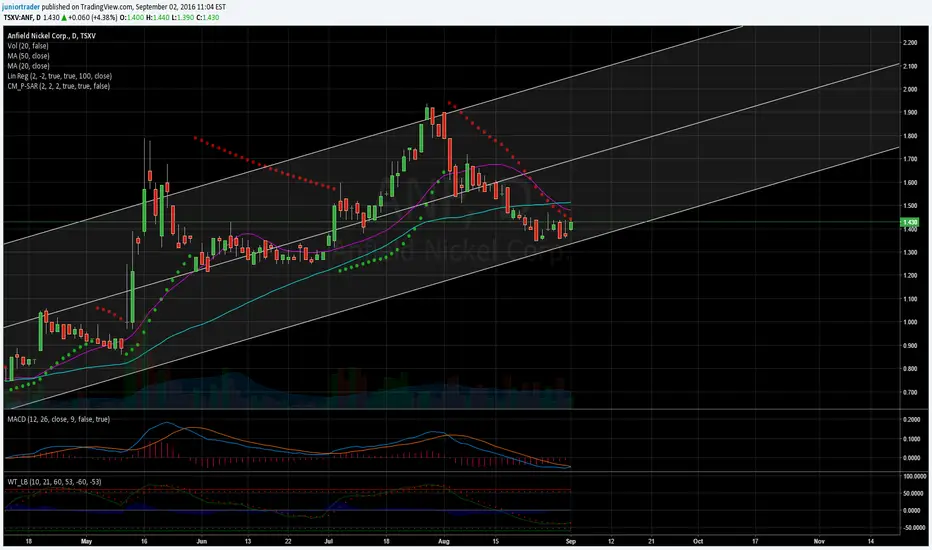
Task: Click the Jun date on time axis
Action: pyautogui.click(x=201, y=542)
